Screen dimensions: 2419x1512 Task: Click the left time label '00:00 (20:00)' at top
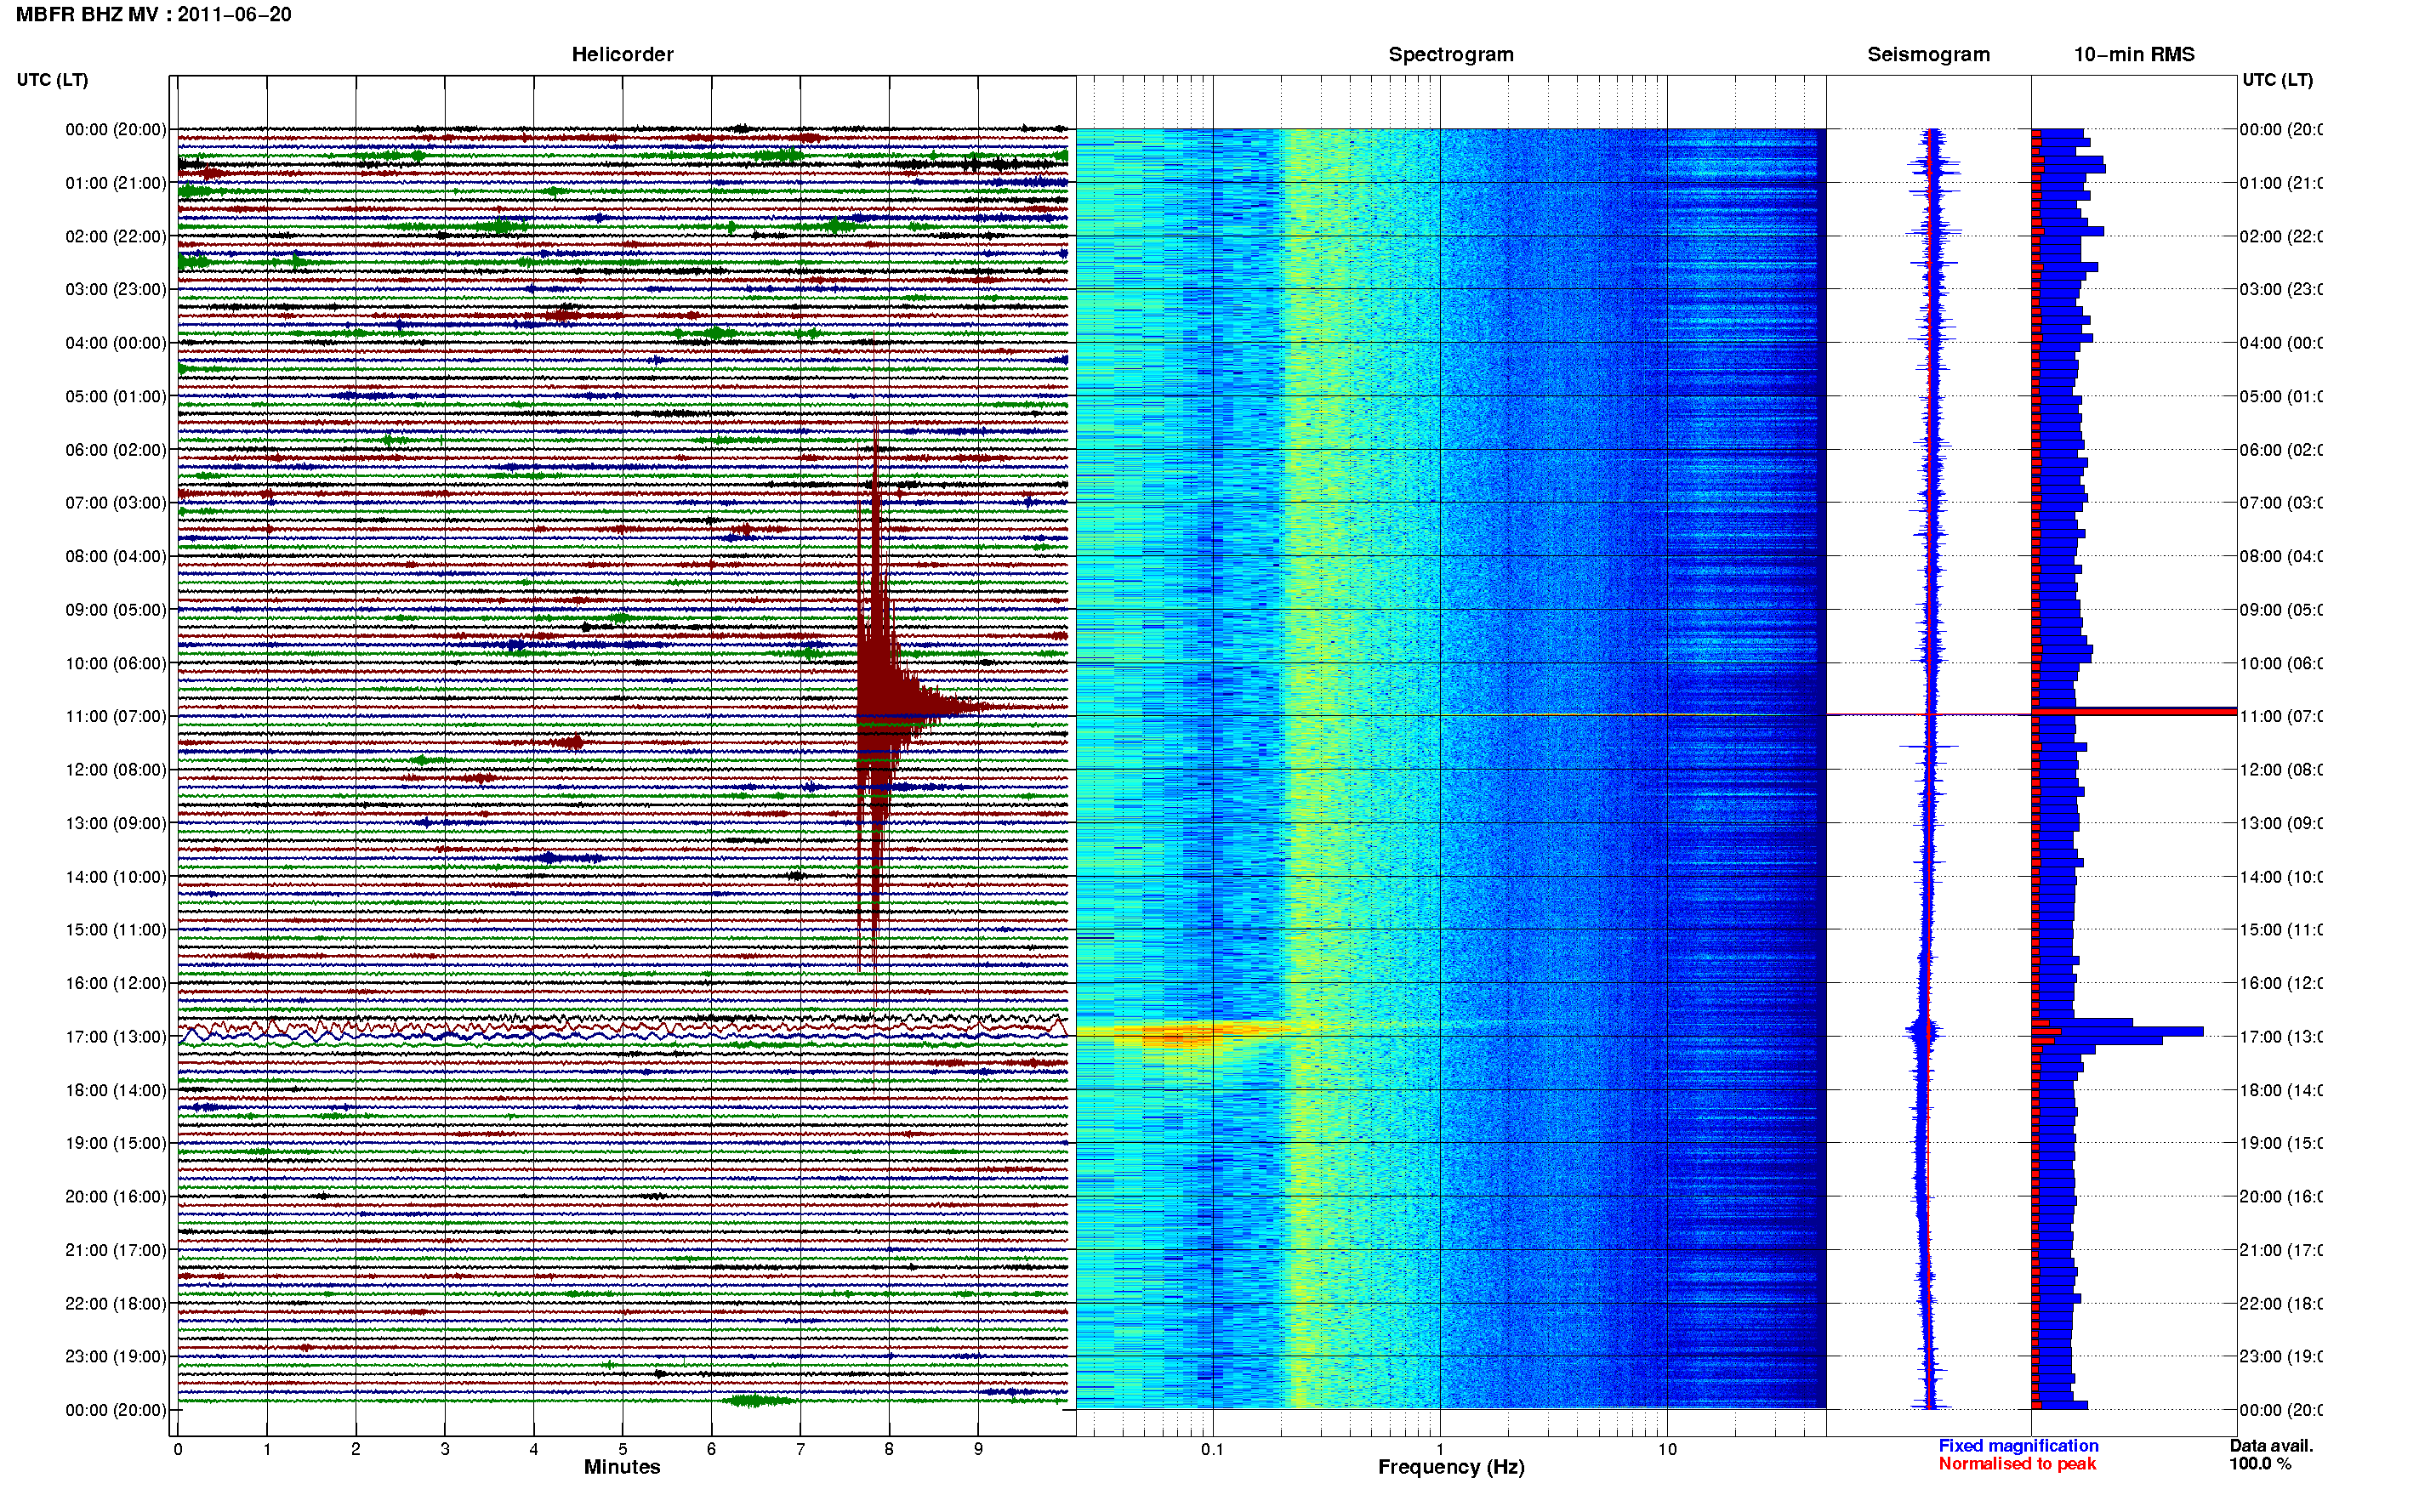click(116, 129)
